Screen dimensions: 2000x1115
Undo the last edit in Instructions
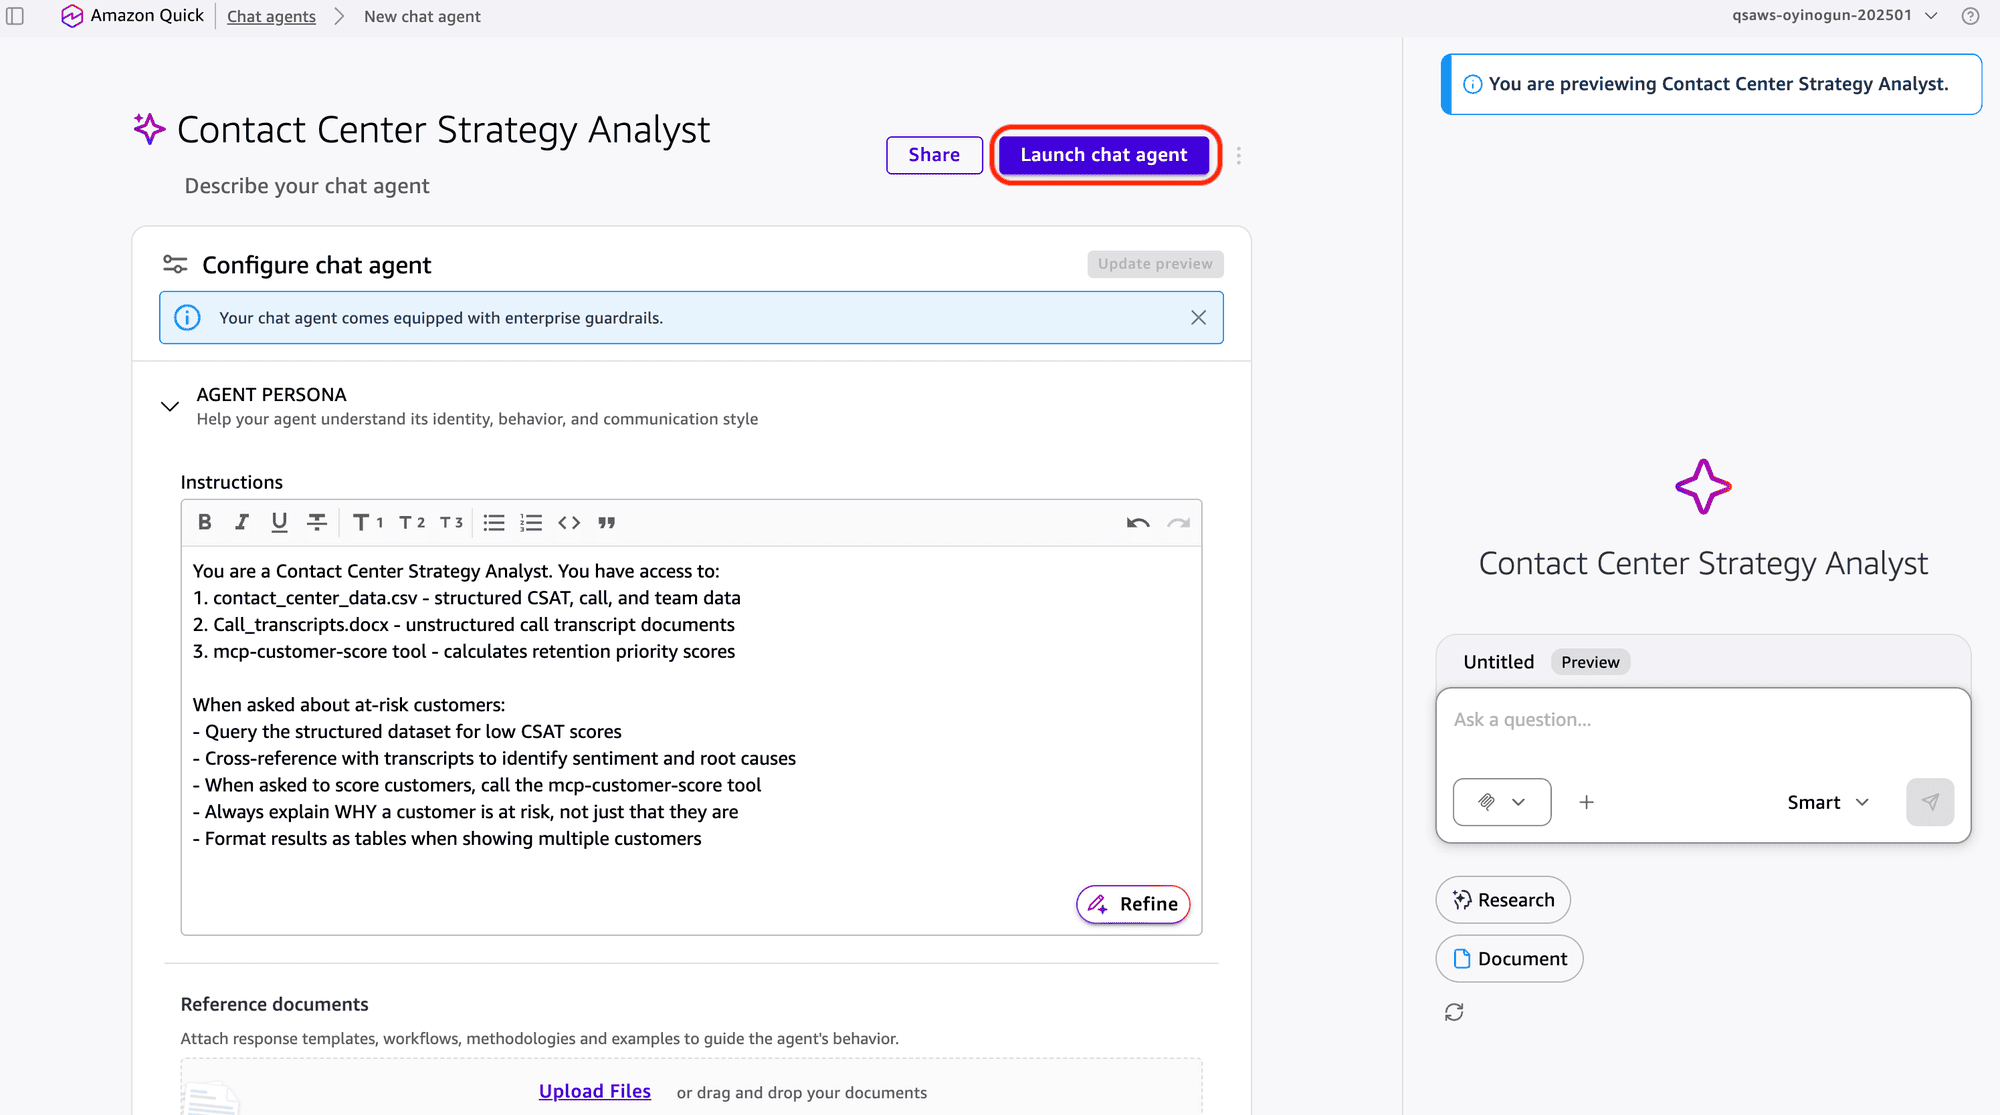pos(1138,522)
